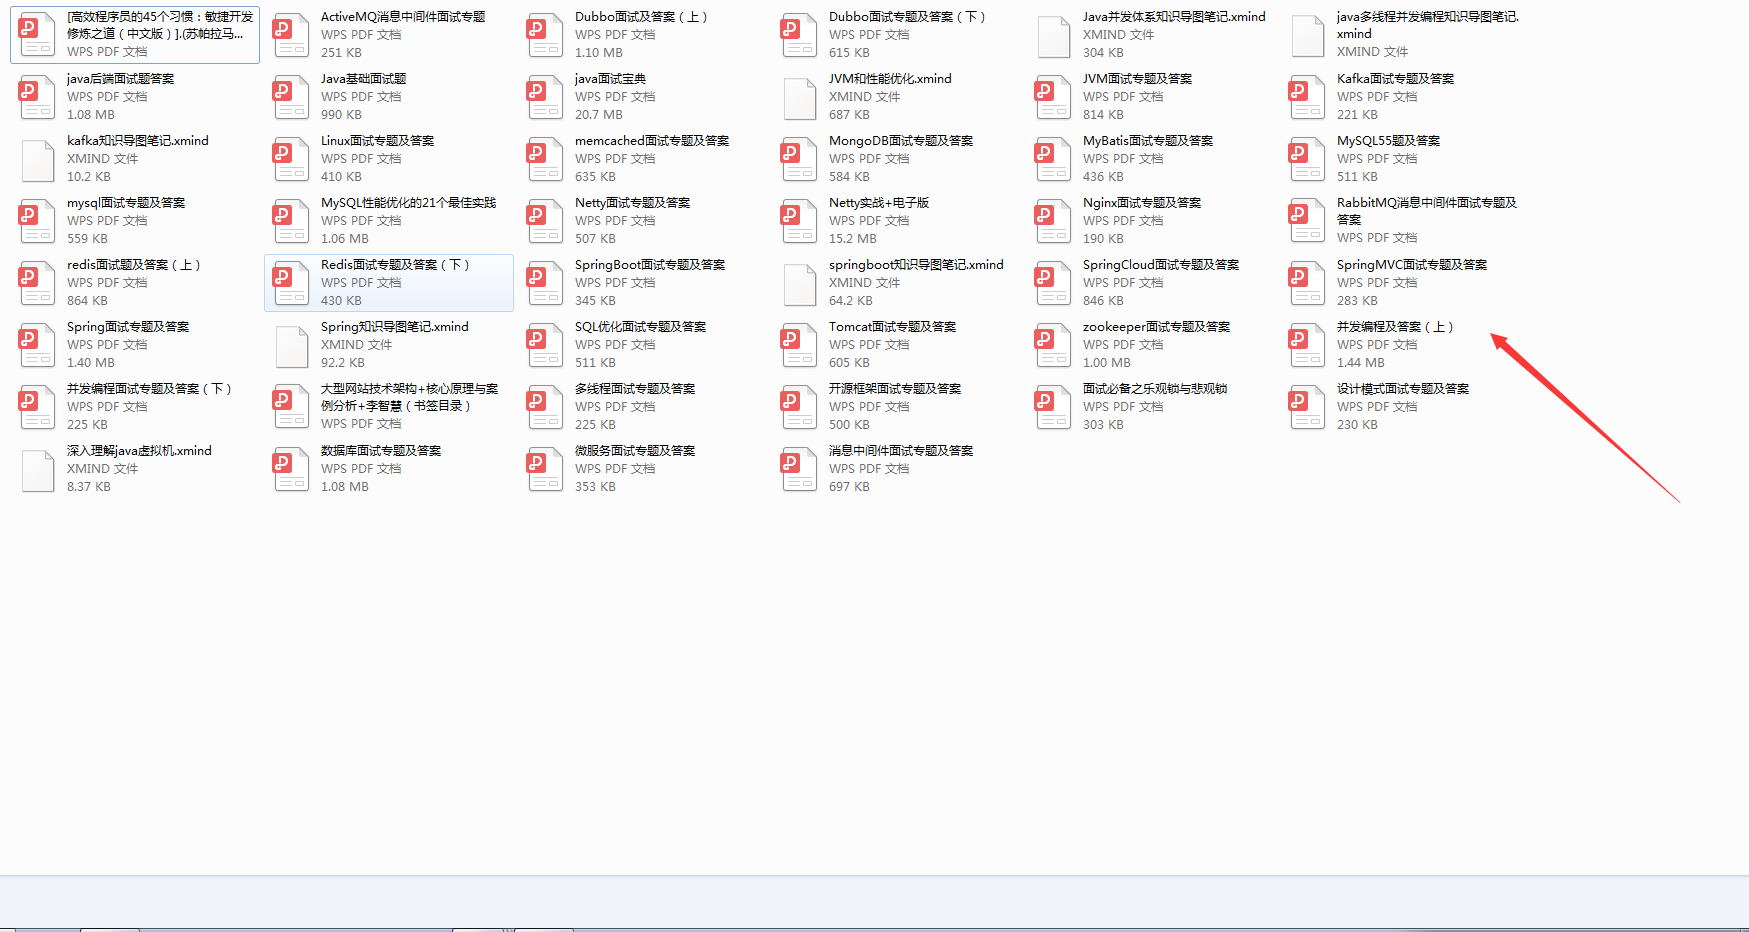Select the file name Tomcat面试专题及答案

click(x=892, y=327)
